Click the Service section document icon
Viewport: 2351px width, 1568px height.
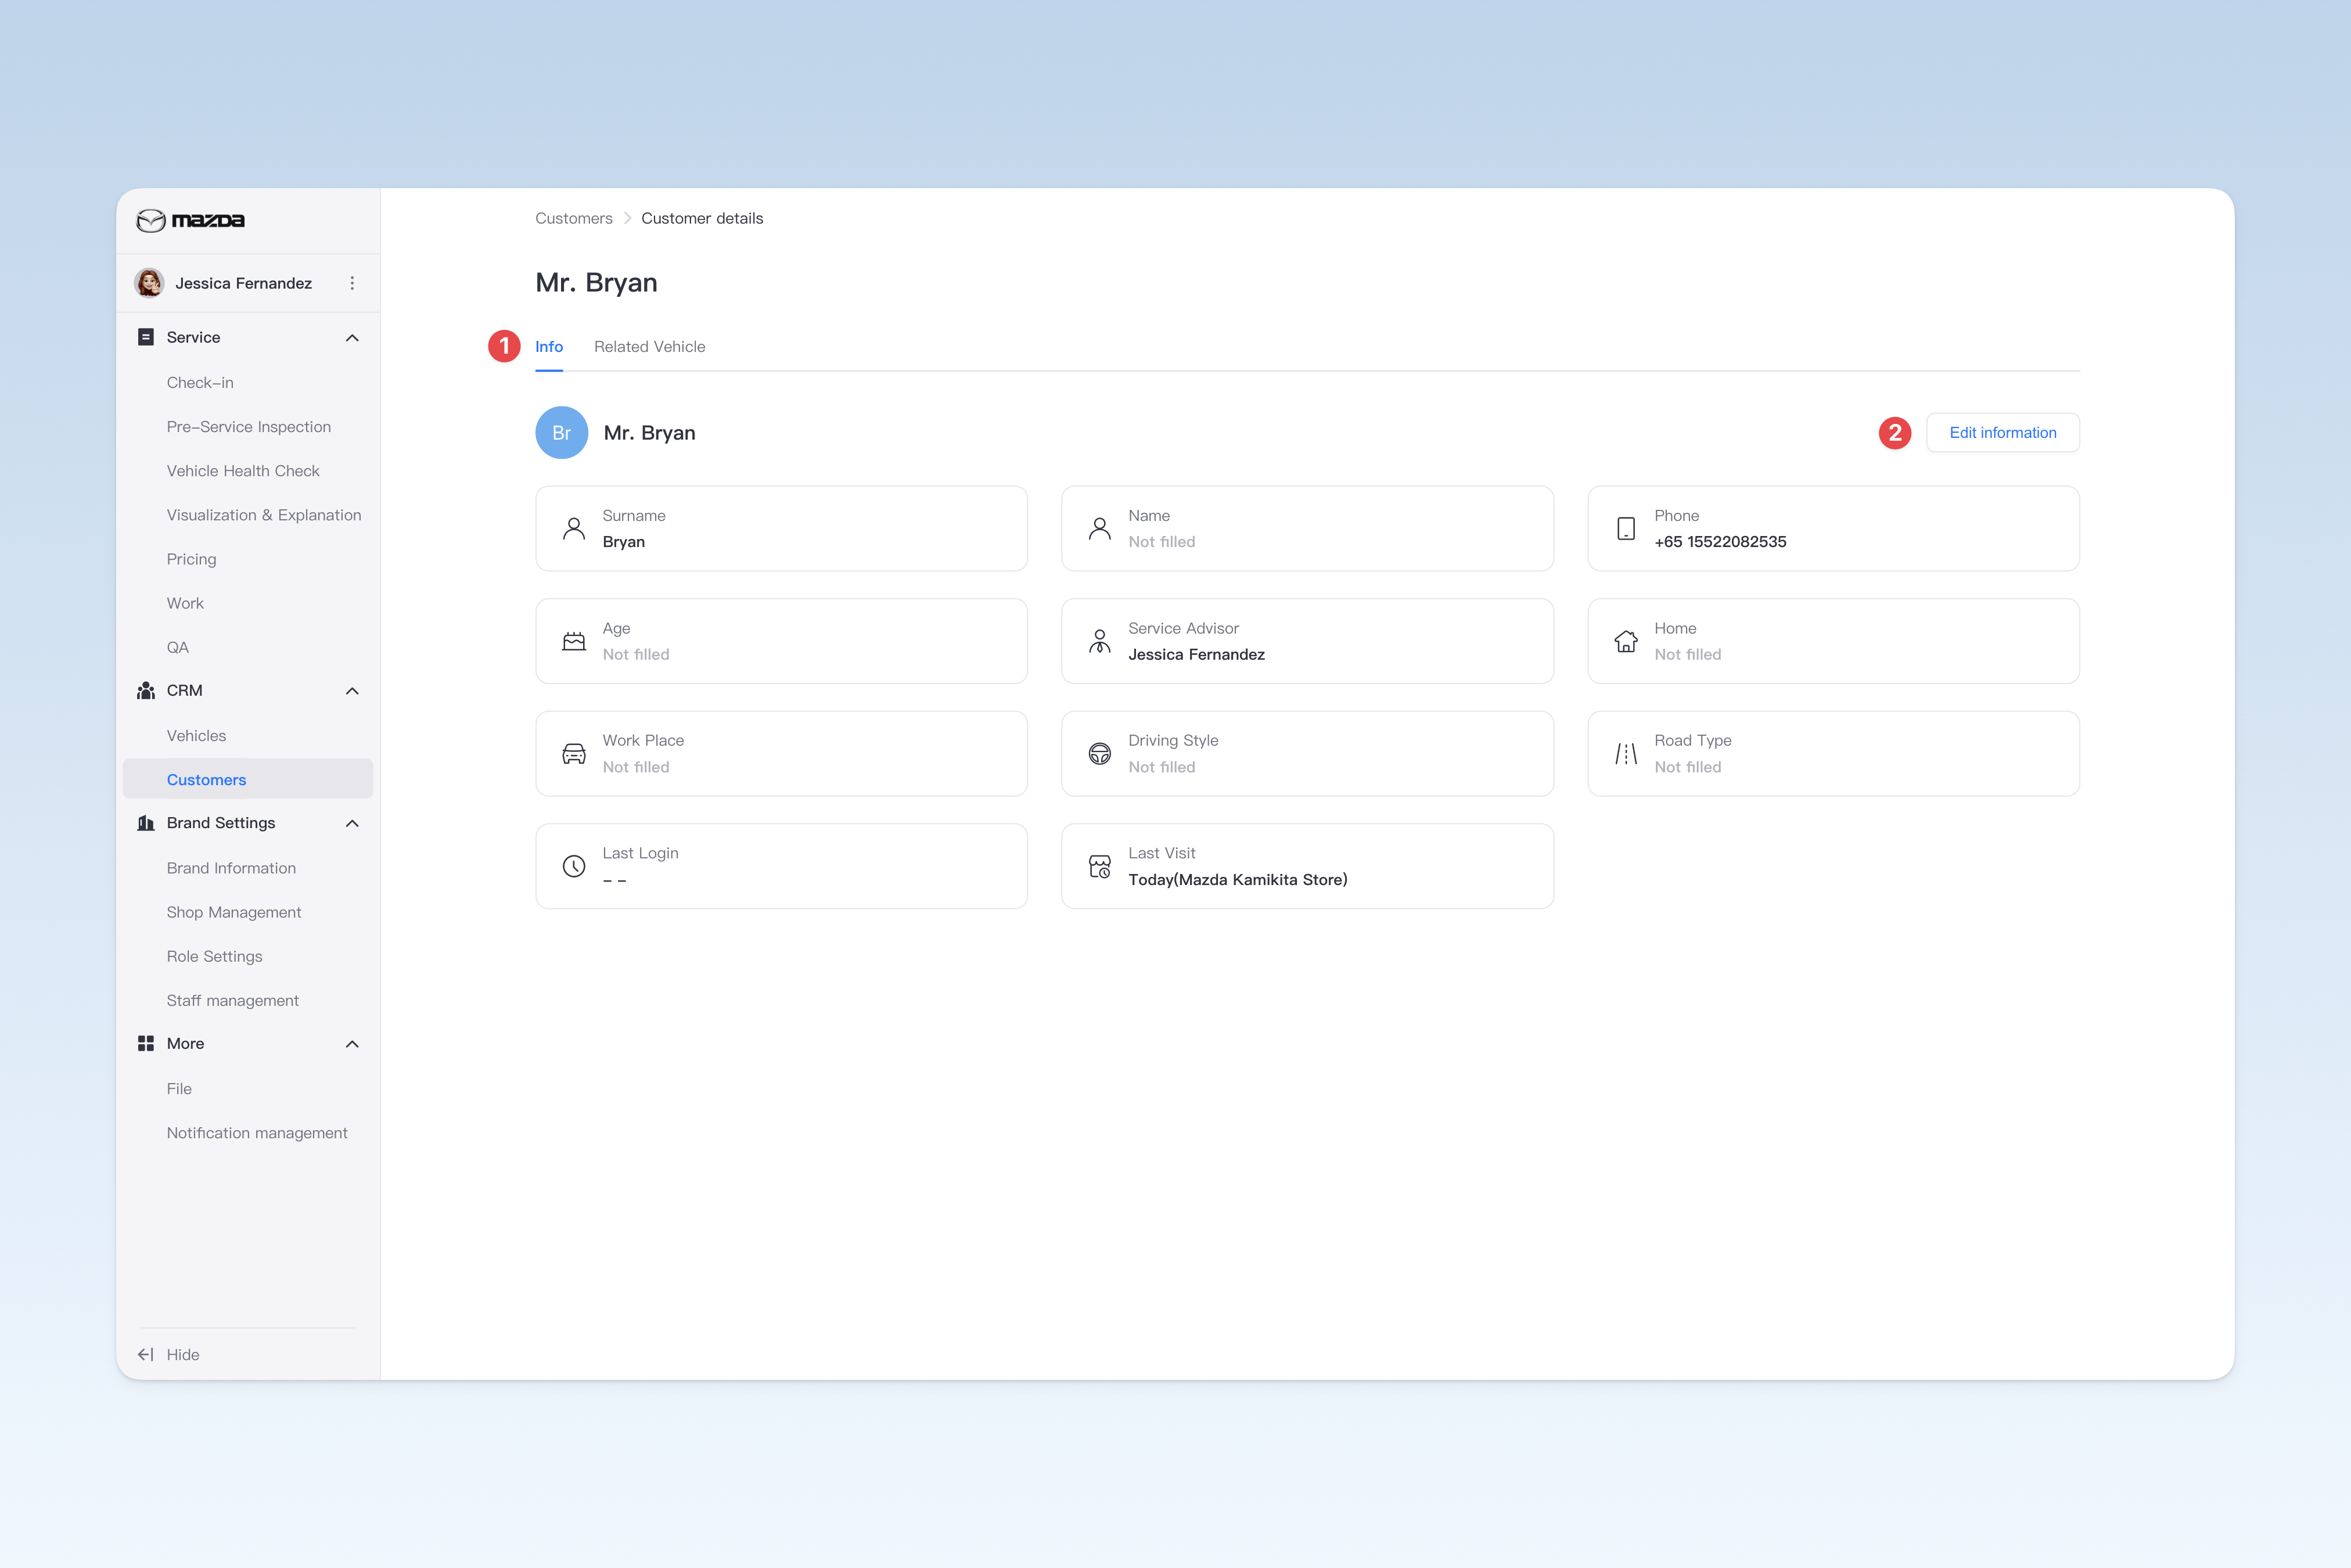click(146, 337)
